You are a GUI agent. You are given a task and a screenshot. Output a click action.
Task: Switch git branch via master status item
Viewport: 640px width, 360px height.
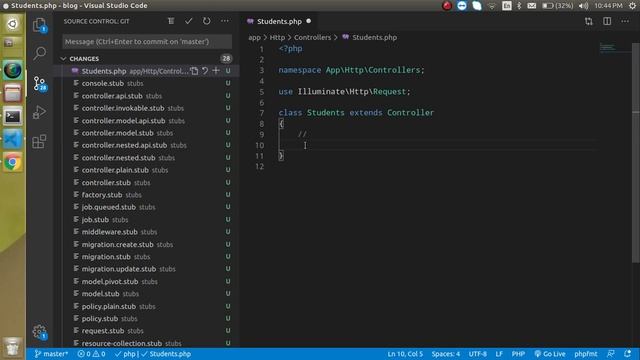(x=51, y=354)
